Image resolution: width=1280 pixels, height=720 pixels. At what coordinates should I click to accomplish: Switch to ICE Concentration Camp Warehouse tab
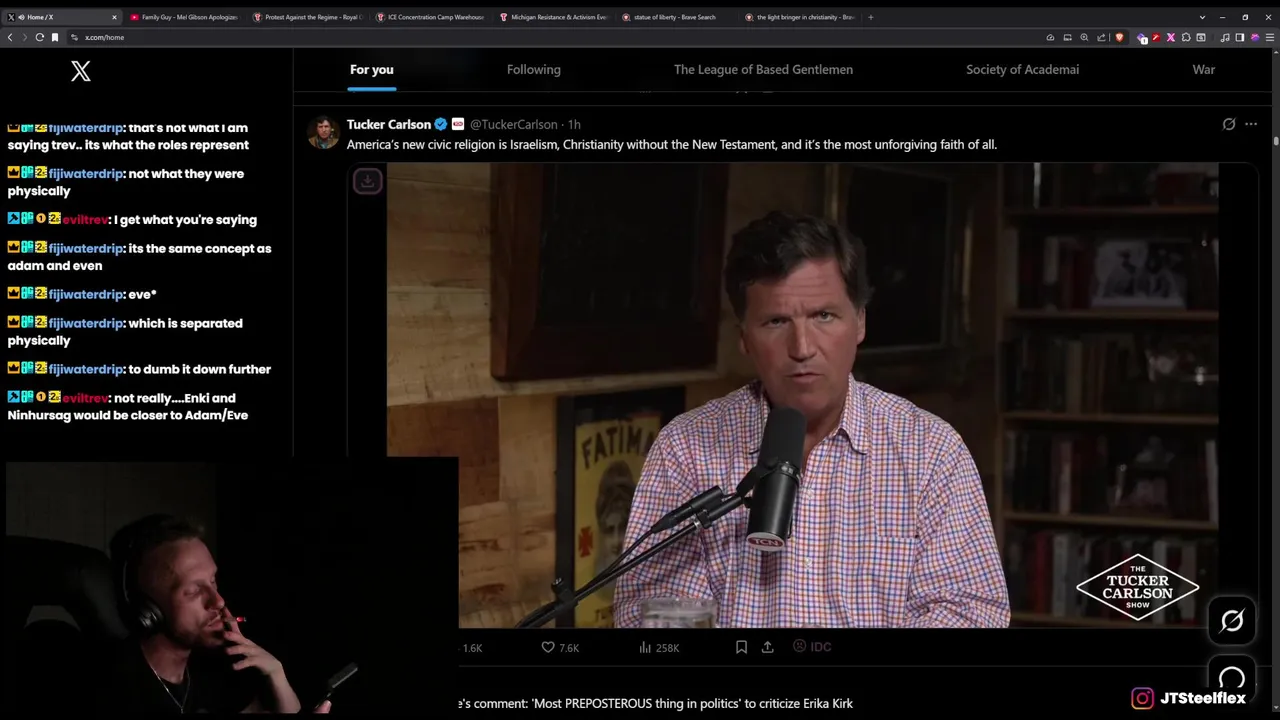click(x=430, y=17)
